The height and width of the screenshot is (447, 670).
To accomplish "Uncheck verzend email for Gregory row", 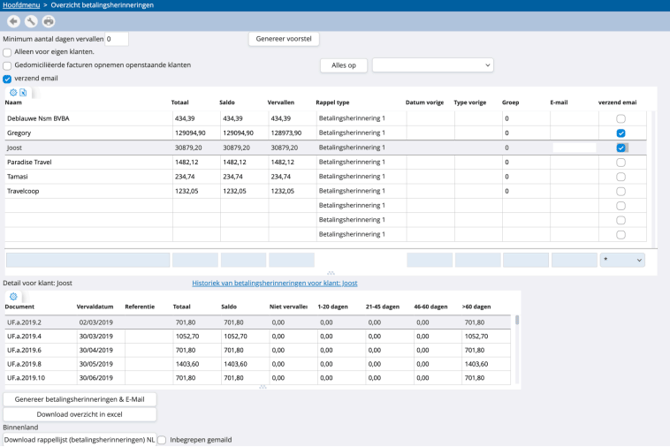I will point(621,133).
